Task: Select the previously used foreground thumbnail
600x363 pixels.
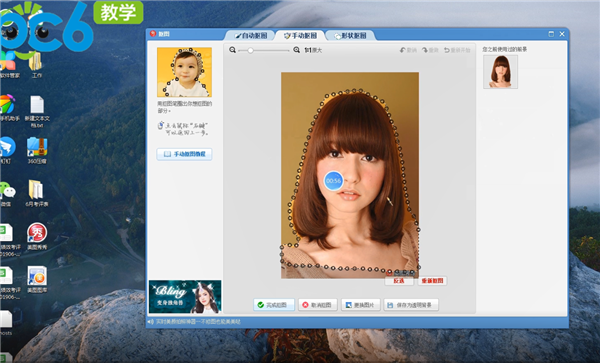Action: tap(501, 72)
